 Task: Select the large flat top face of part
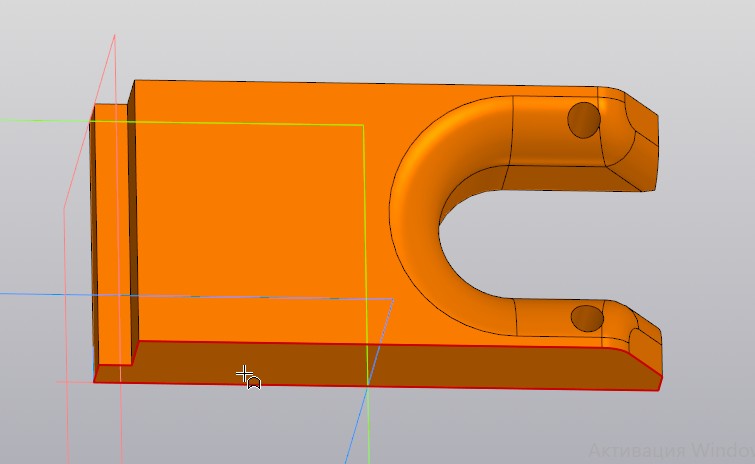pyautogui.click(x=260, y=212)
